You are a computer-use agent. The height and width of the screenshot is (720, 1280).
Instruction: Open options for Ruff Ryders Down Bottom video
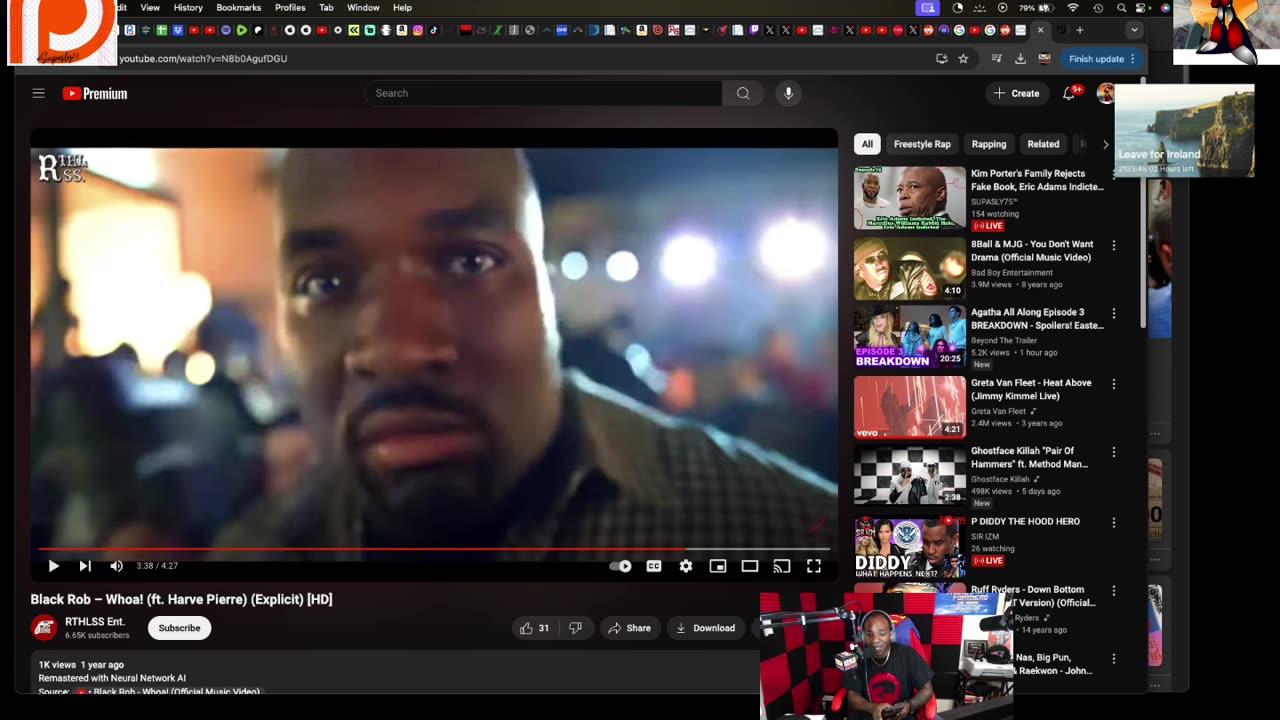click(1114, 591)
